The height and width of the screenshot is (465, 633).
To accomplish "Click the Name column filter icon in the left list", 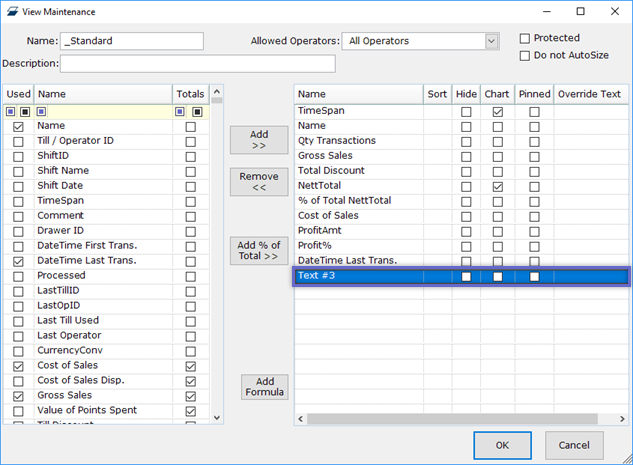I will coord(42,112).
